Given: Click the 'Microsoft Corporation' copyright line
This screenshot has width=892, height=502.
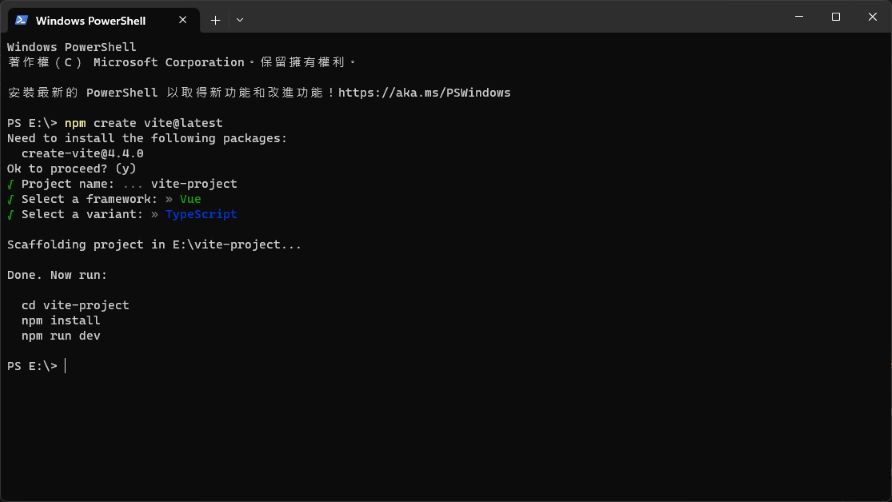Looking at the screenshot, I should click(x=181, y=62).
